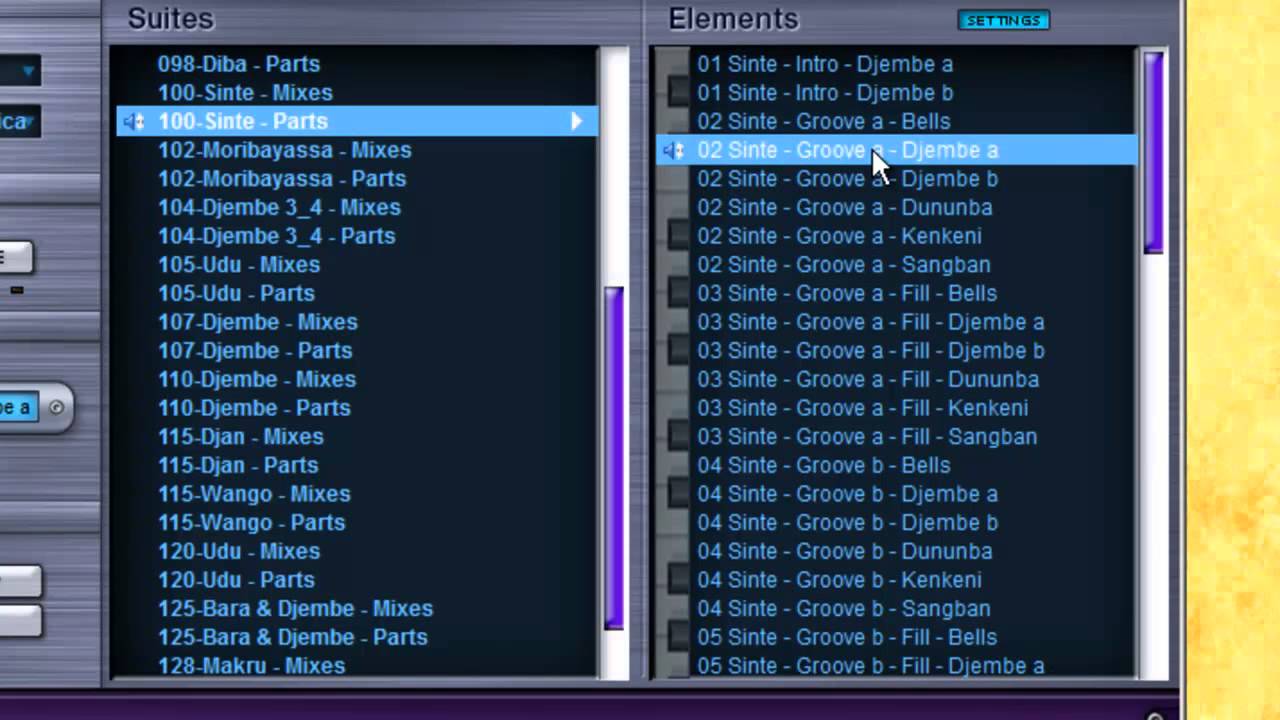Select suite 104-Djembe 3_4 - Mixes
This screenshot has width=1280, height=720.
pos(279,208)
